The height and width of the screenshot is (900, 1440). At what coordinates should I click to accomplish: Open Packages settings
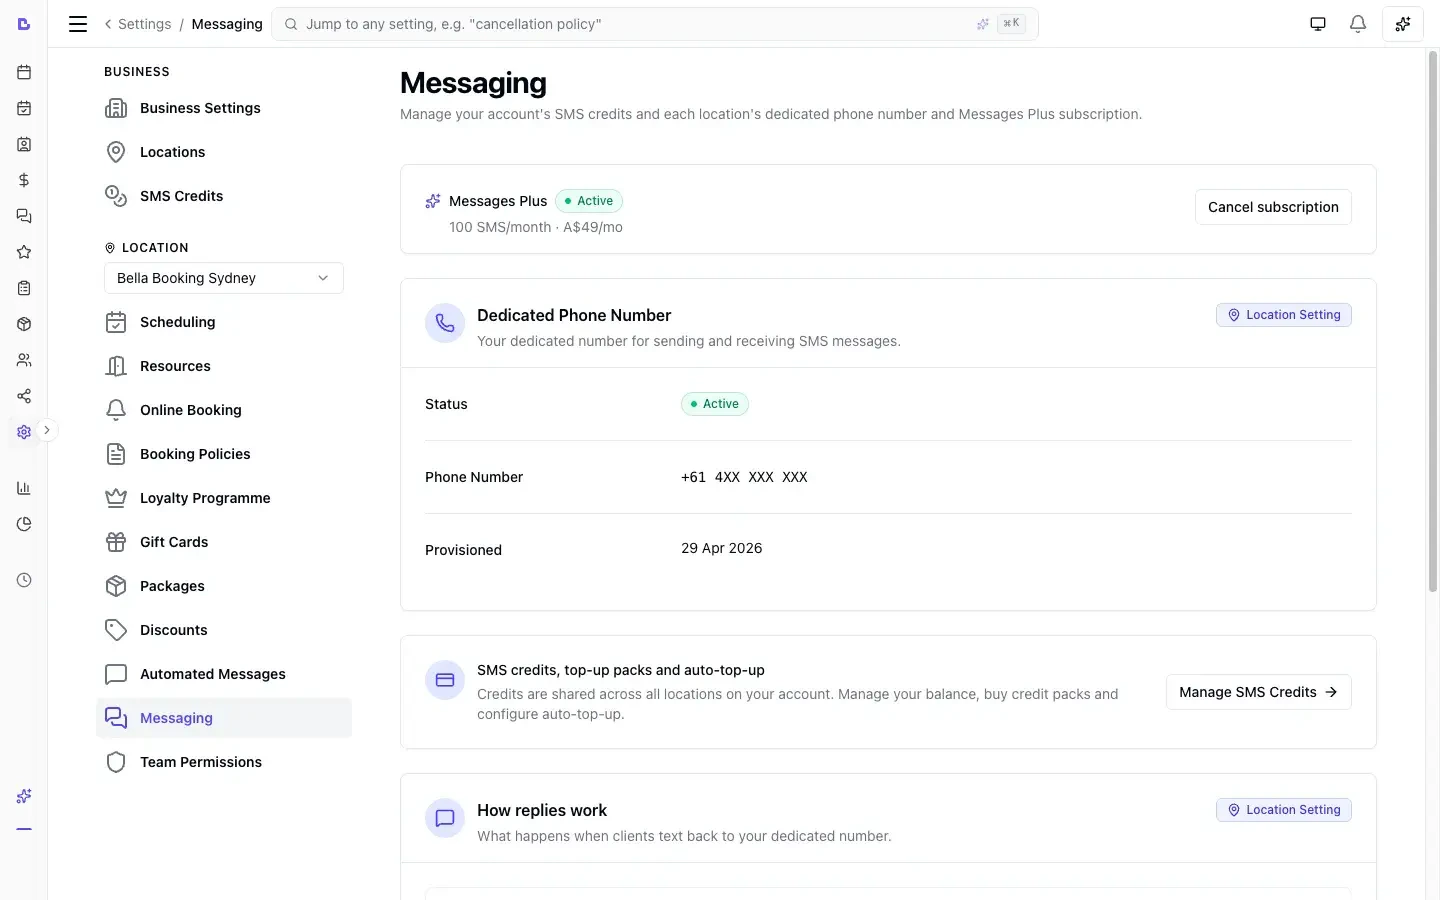coord(224,586)
